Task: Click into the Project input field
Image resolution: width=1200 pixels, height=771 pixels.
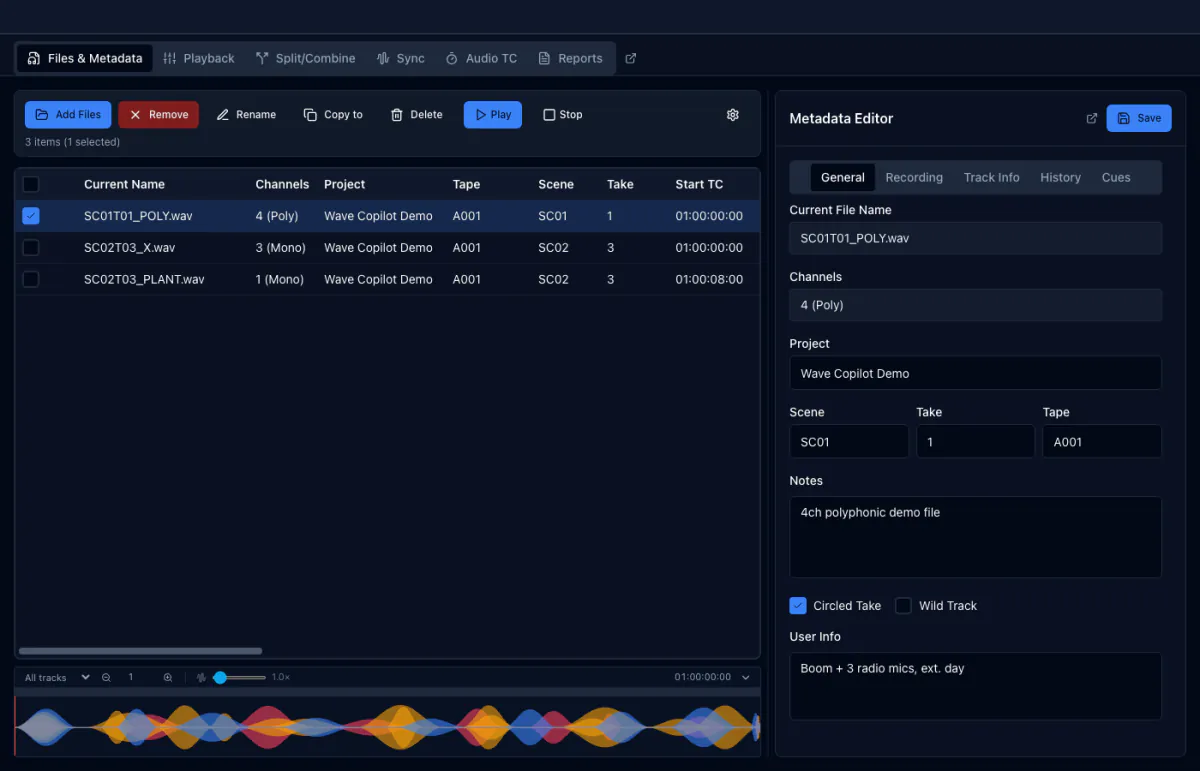Action: (975, 373)
